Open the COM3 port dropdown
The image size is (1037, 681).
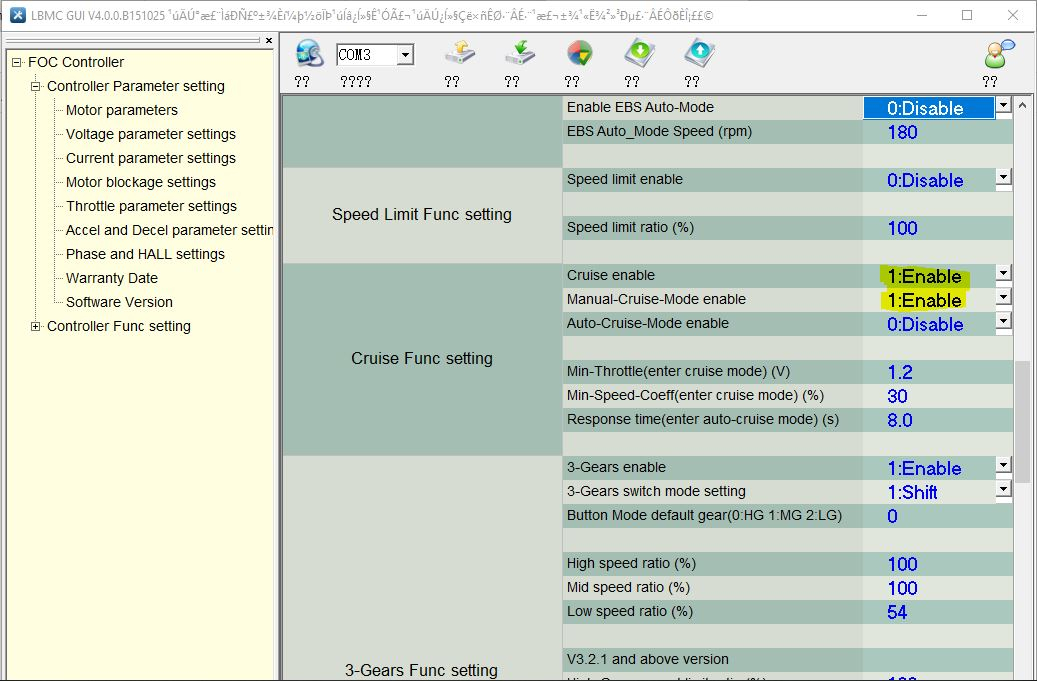[404, 55]
